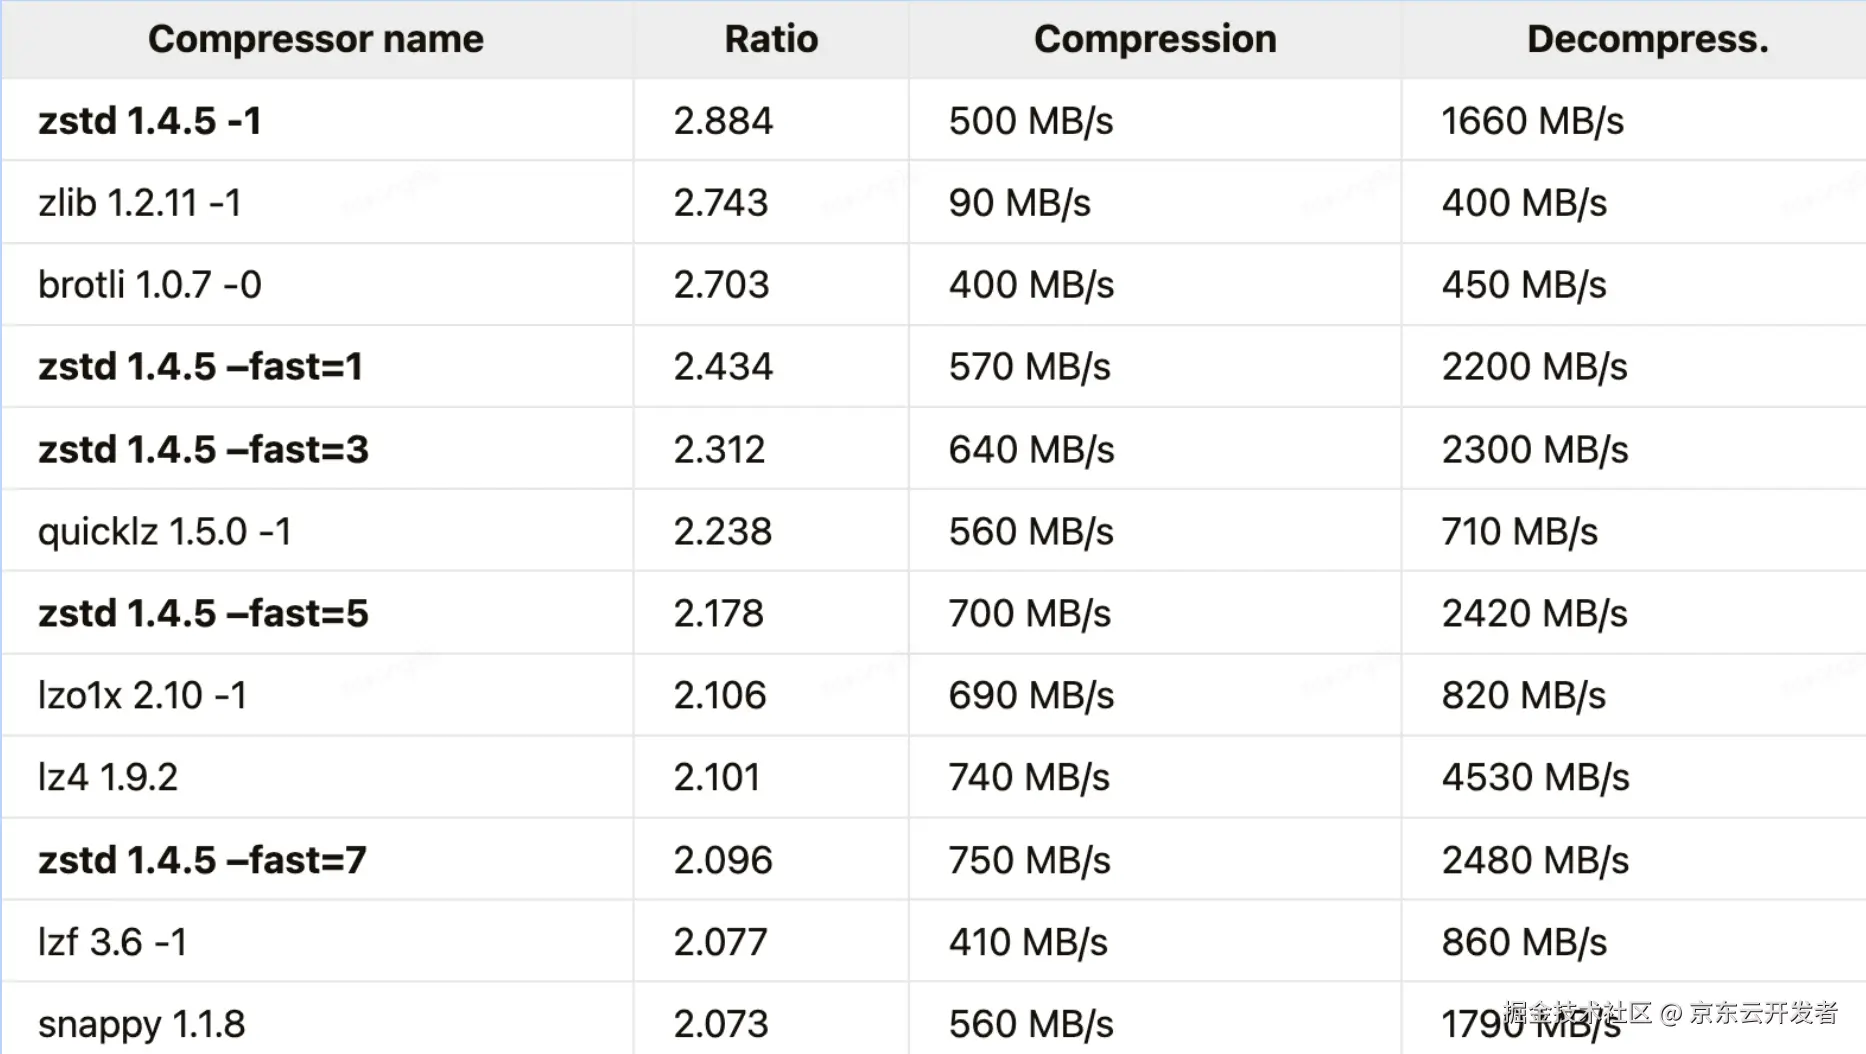This screenshot has height=1054, width=1866.
Task: Select the 2420 MB/s decompression value
Action: 1534,613
